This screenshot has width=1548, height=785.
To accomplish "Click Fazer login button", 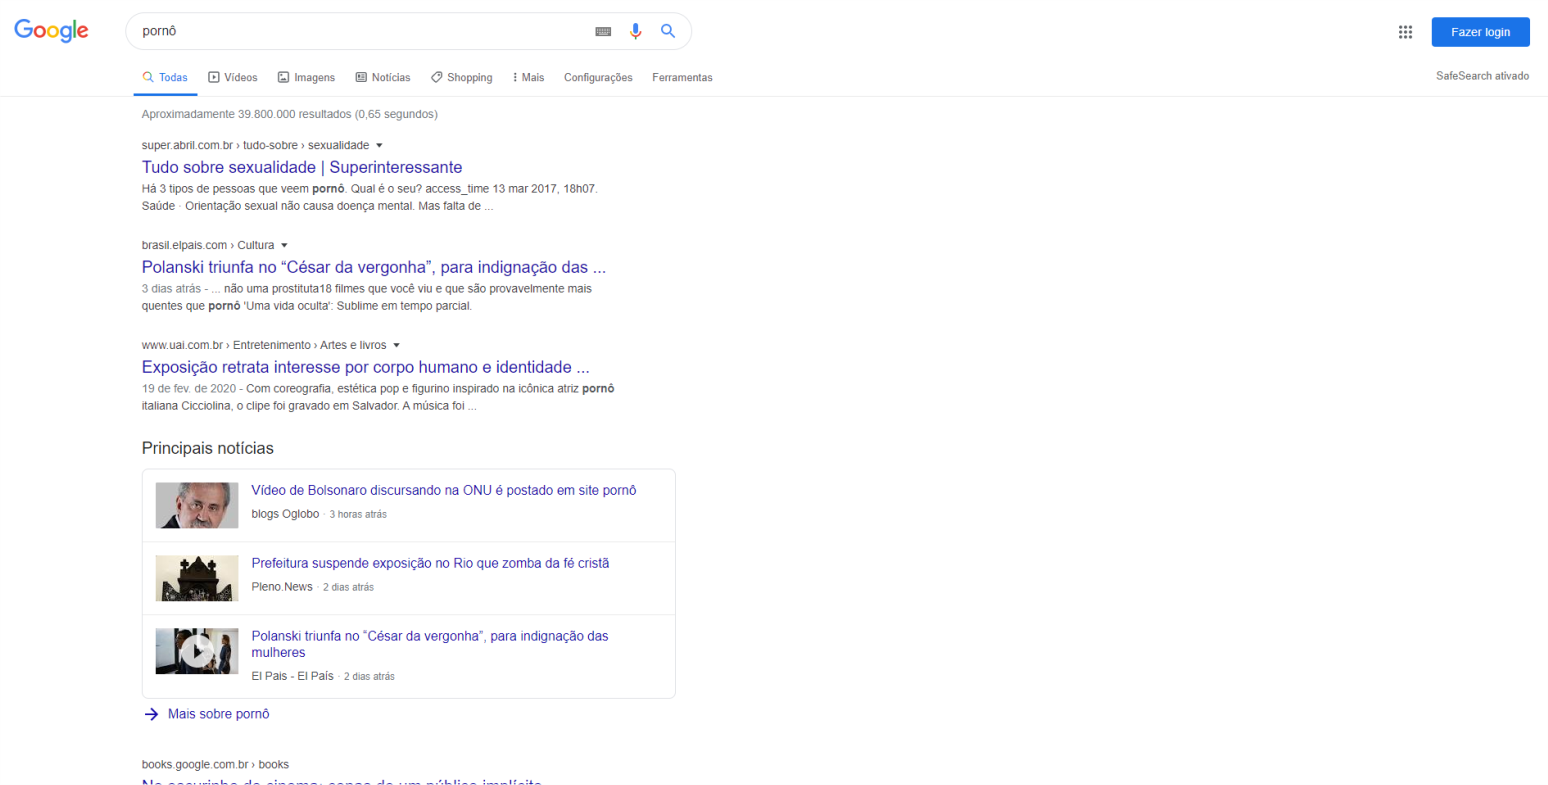I will pyautogui.click(x=1480, y=32).
